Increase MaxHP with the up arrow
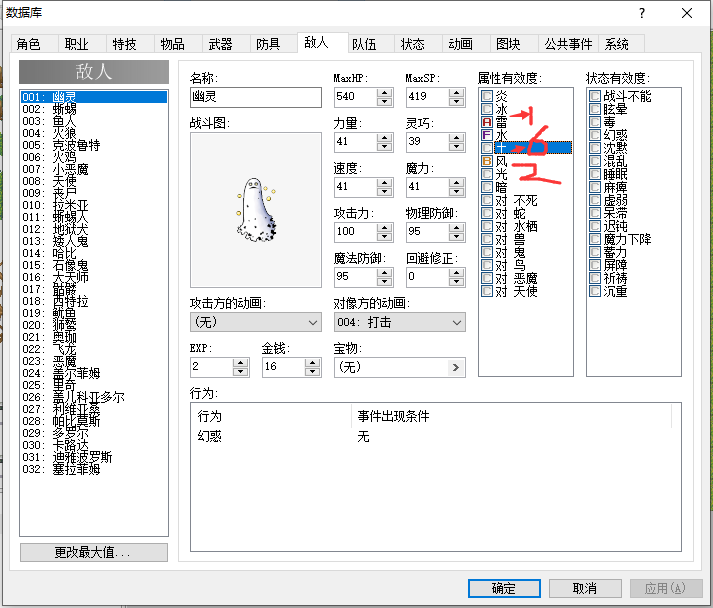This screenshot has width=713, height=608. click(385, 92)
